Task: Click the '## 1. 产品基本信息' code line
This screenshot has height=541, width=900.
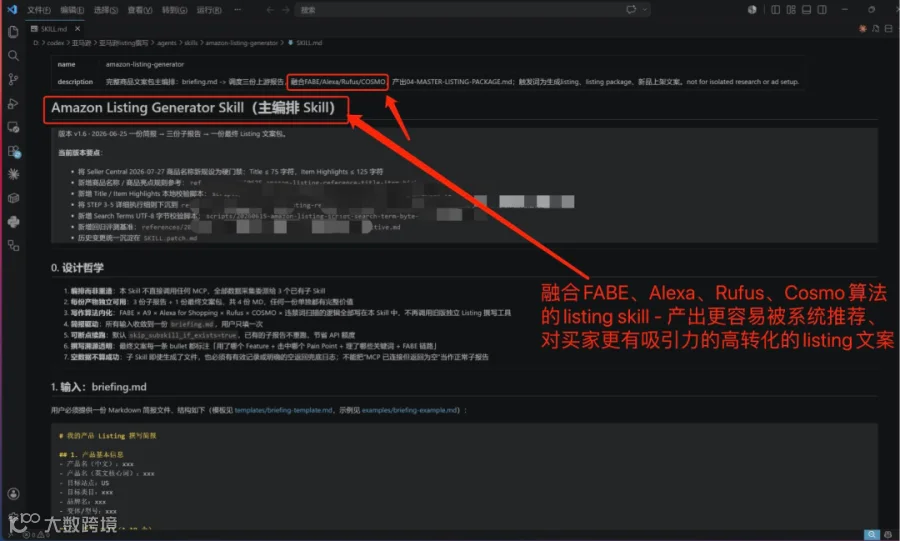Action: (91, 454)
